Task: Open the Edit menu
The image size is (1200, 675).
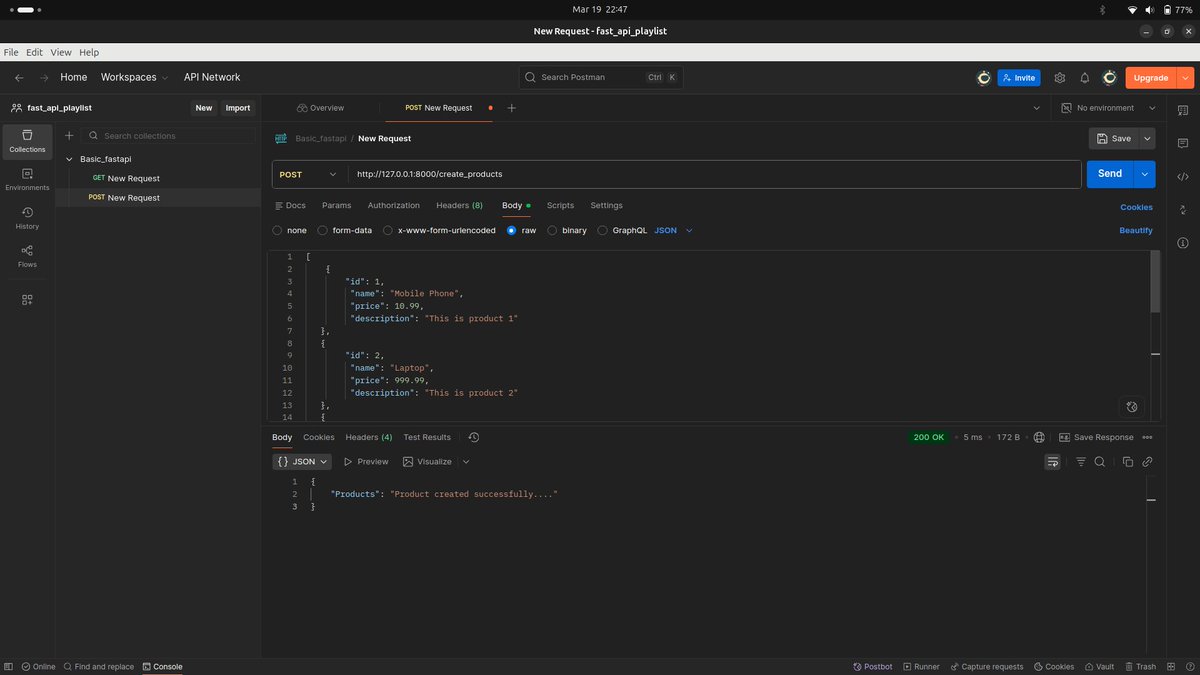Action: 34,52
